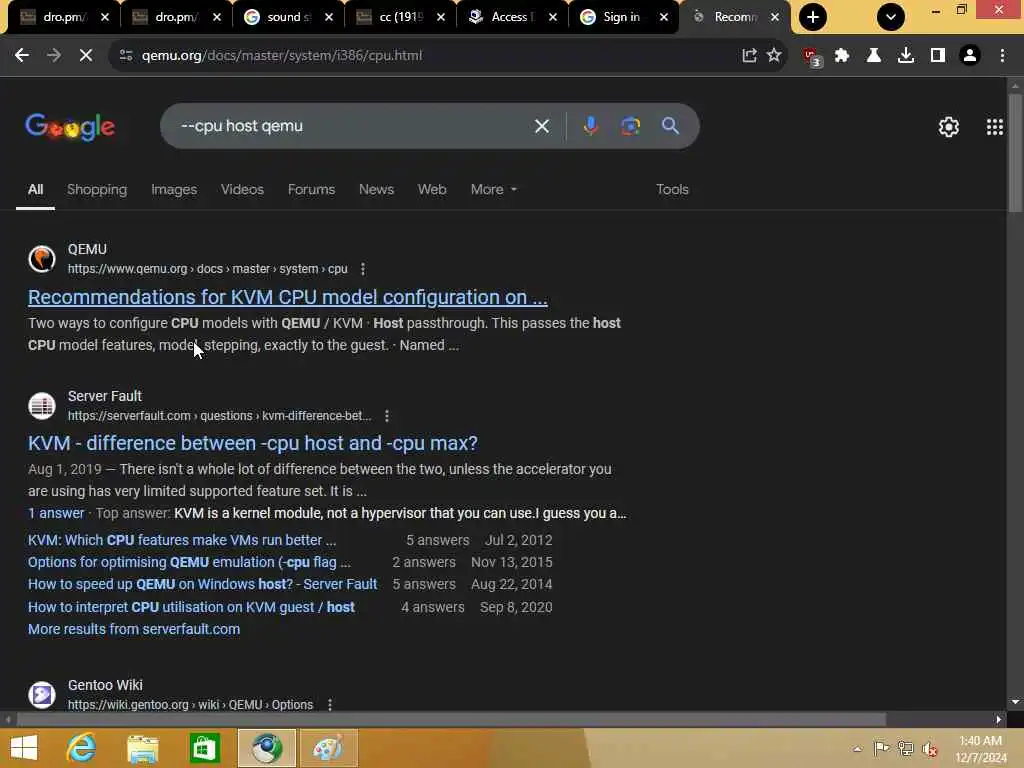This screenshot has height=768, width=1024.
Task: Open Chrome three-dot menu
Action: tap(1002, 56)
